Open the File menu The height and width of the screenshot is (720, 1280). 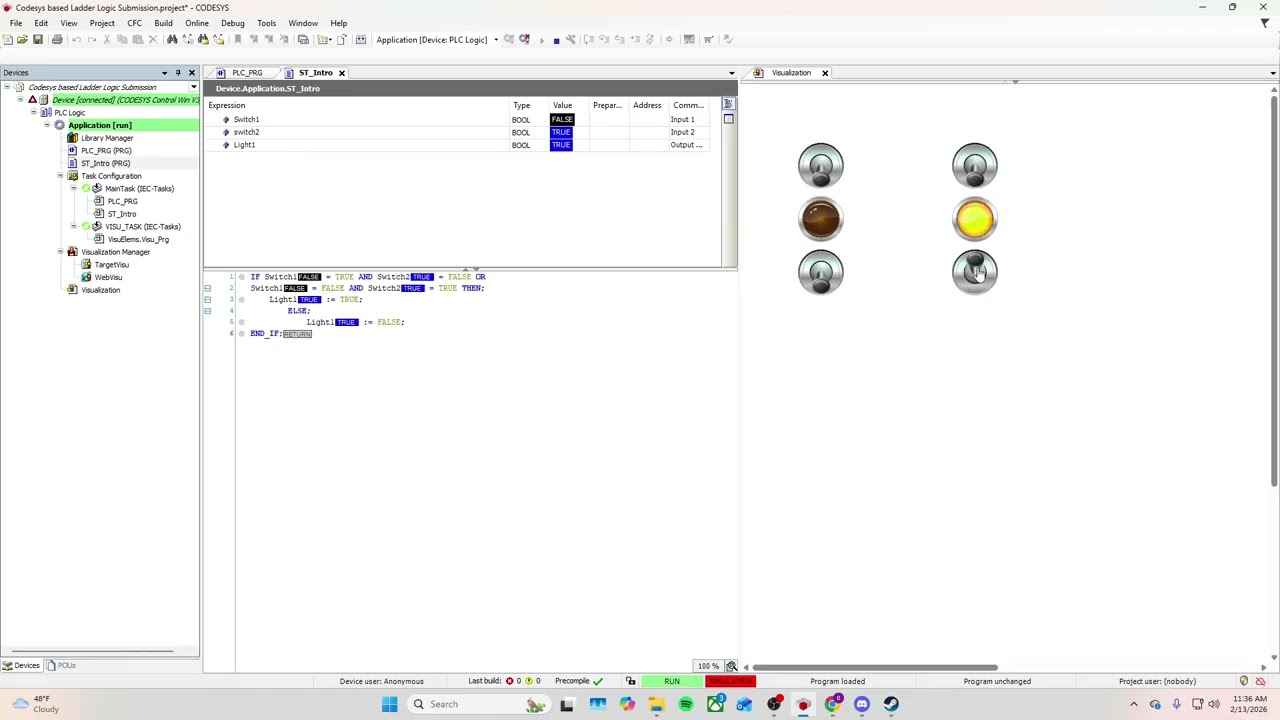pos(16,23)
